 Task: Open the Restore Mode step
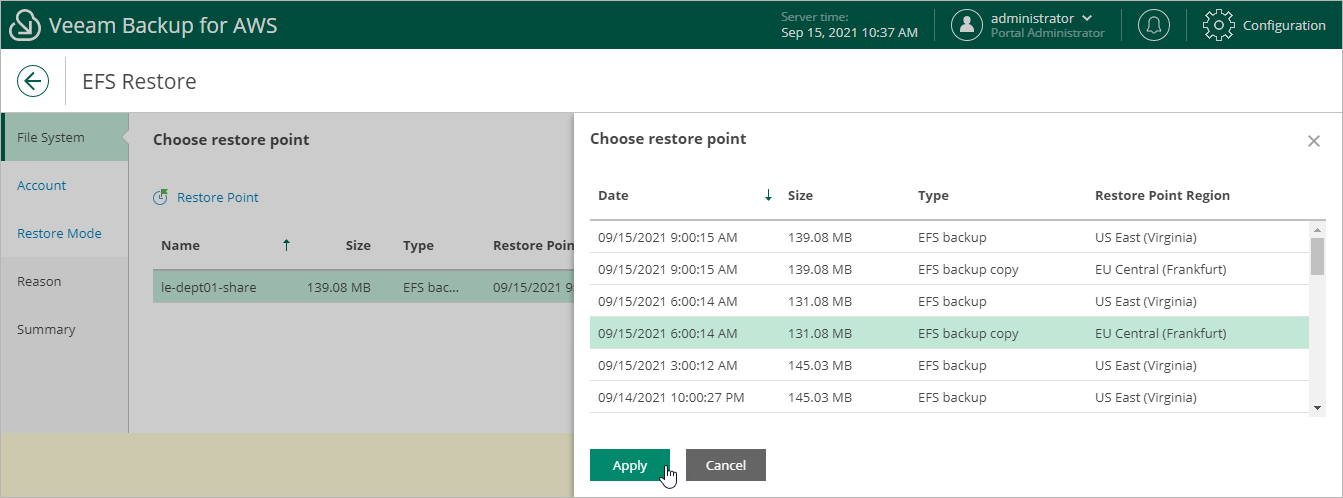coord(59,234)
